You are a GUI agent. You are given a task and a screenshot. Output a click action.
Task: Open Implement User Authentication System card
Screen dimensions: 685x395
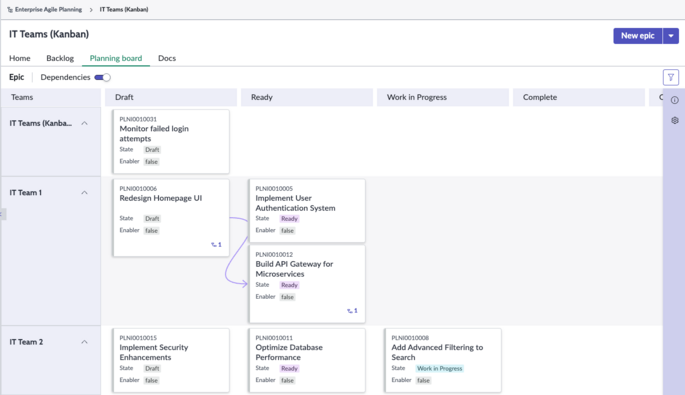(307, 211)
